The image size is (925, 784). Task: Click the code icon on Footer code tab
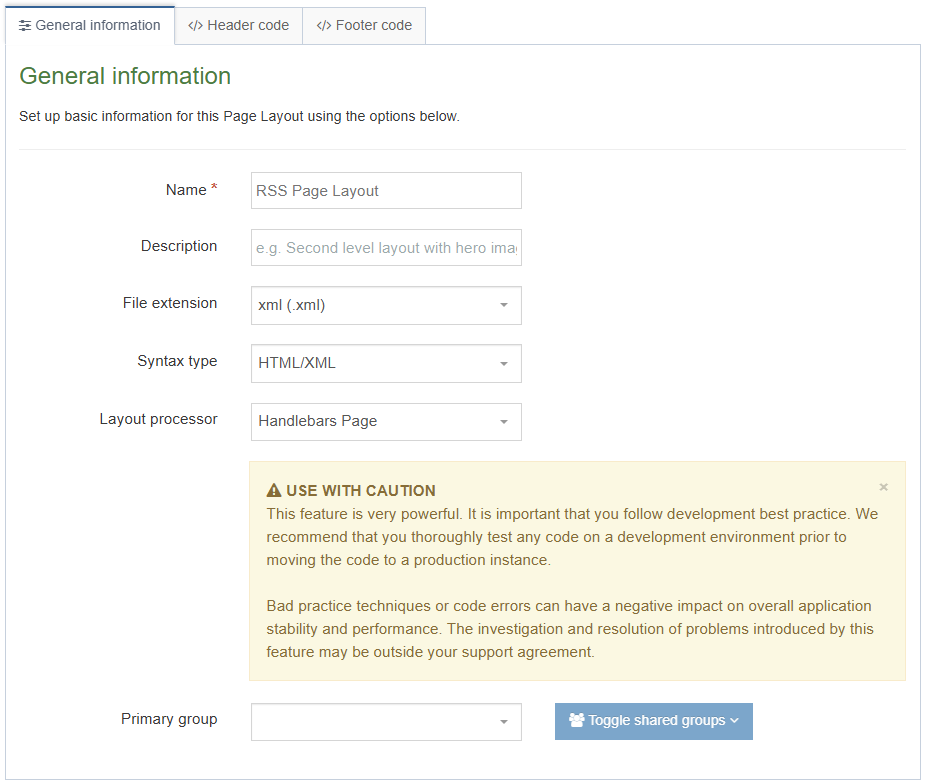coord(322,25)
